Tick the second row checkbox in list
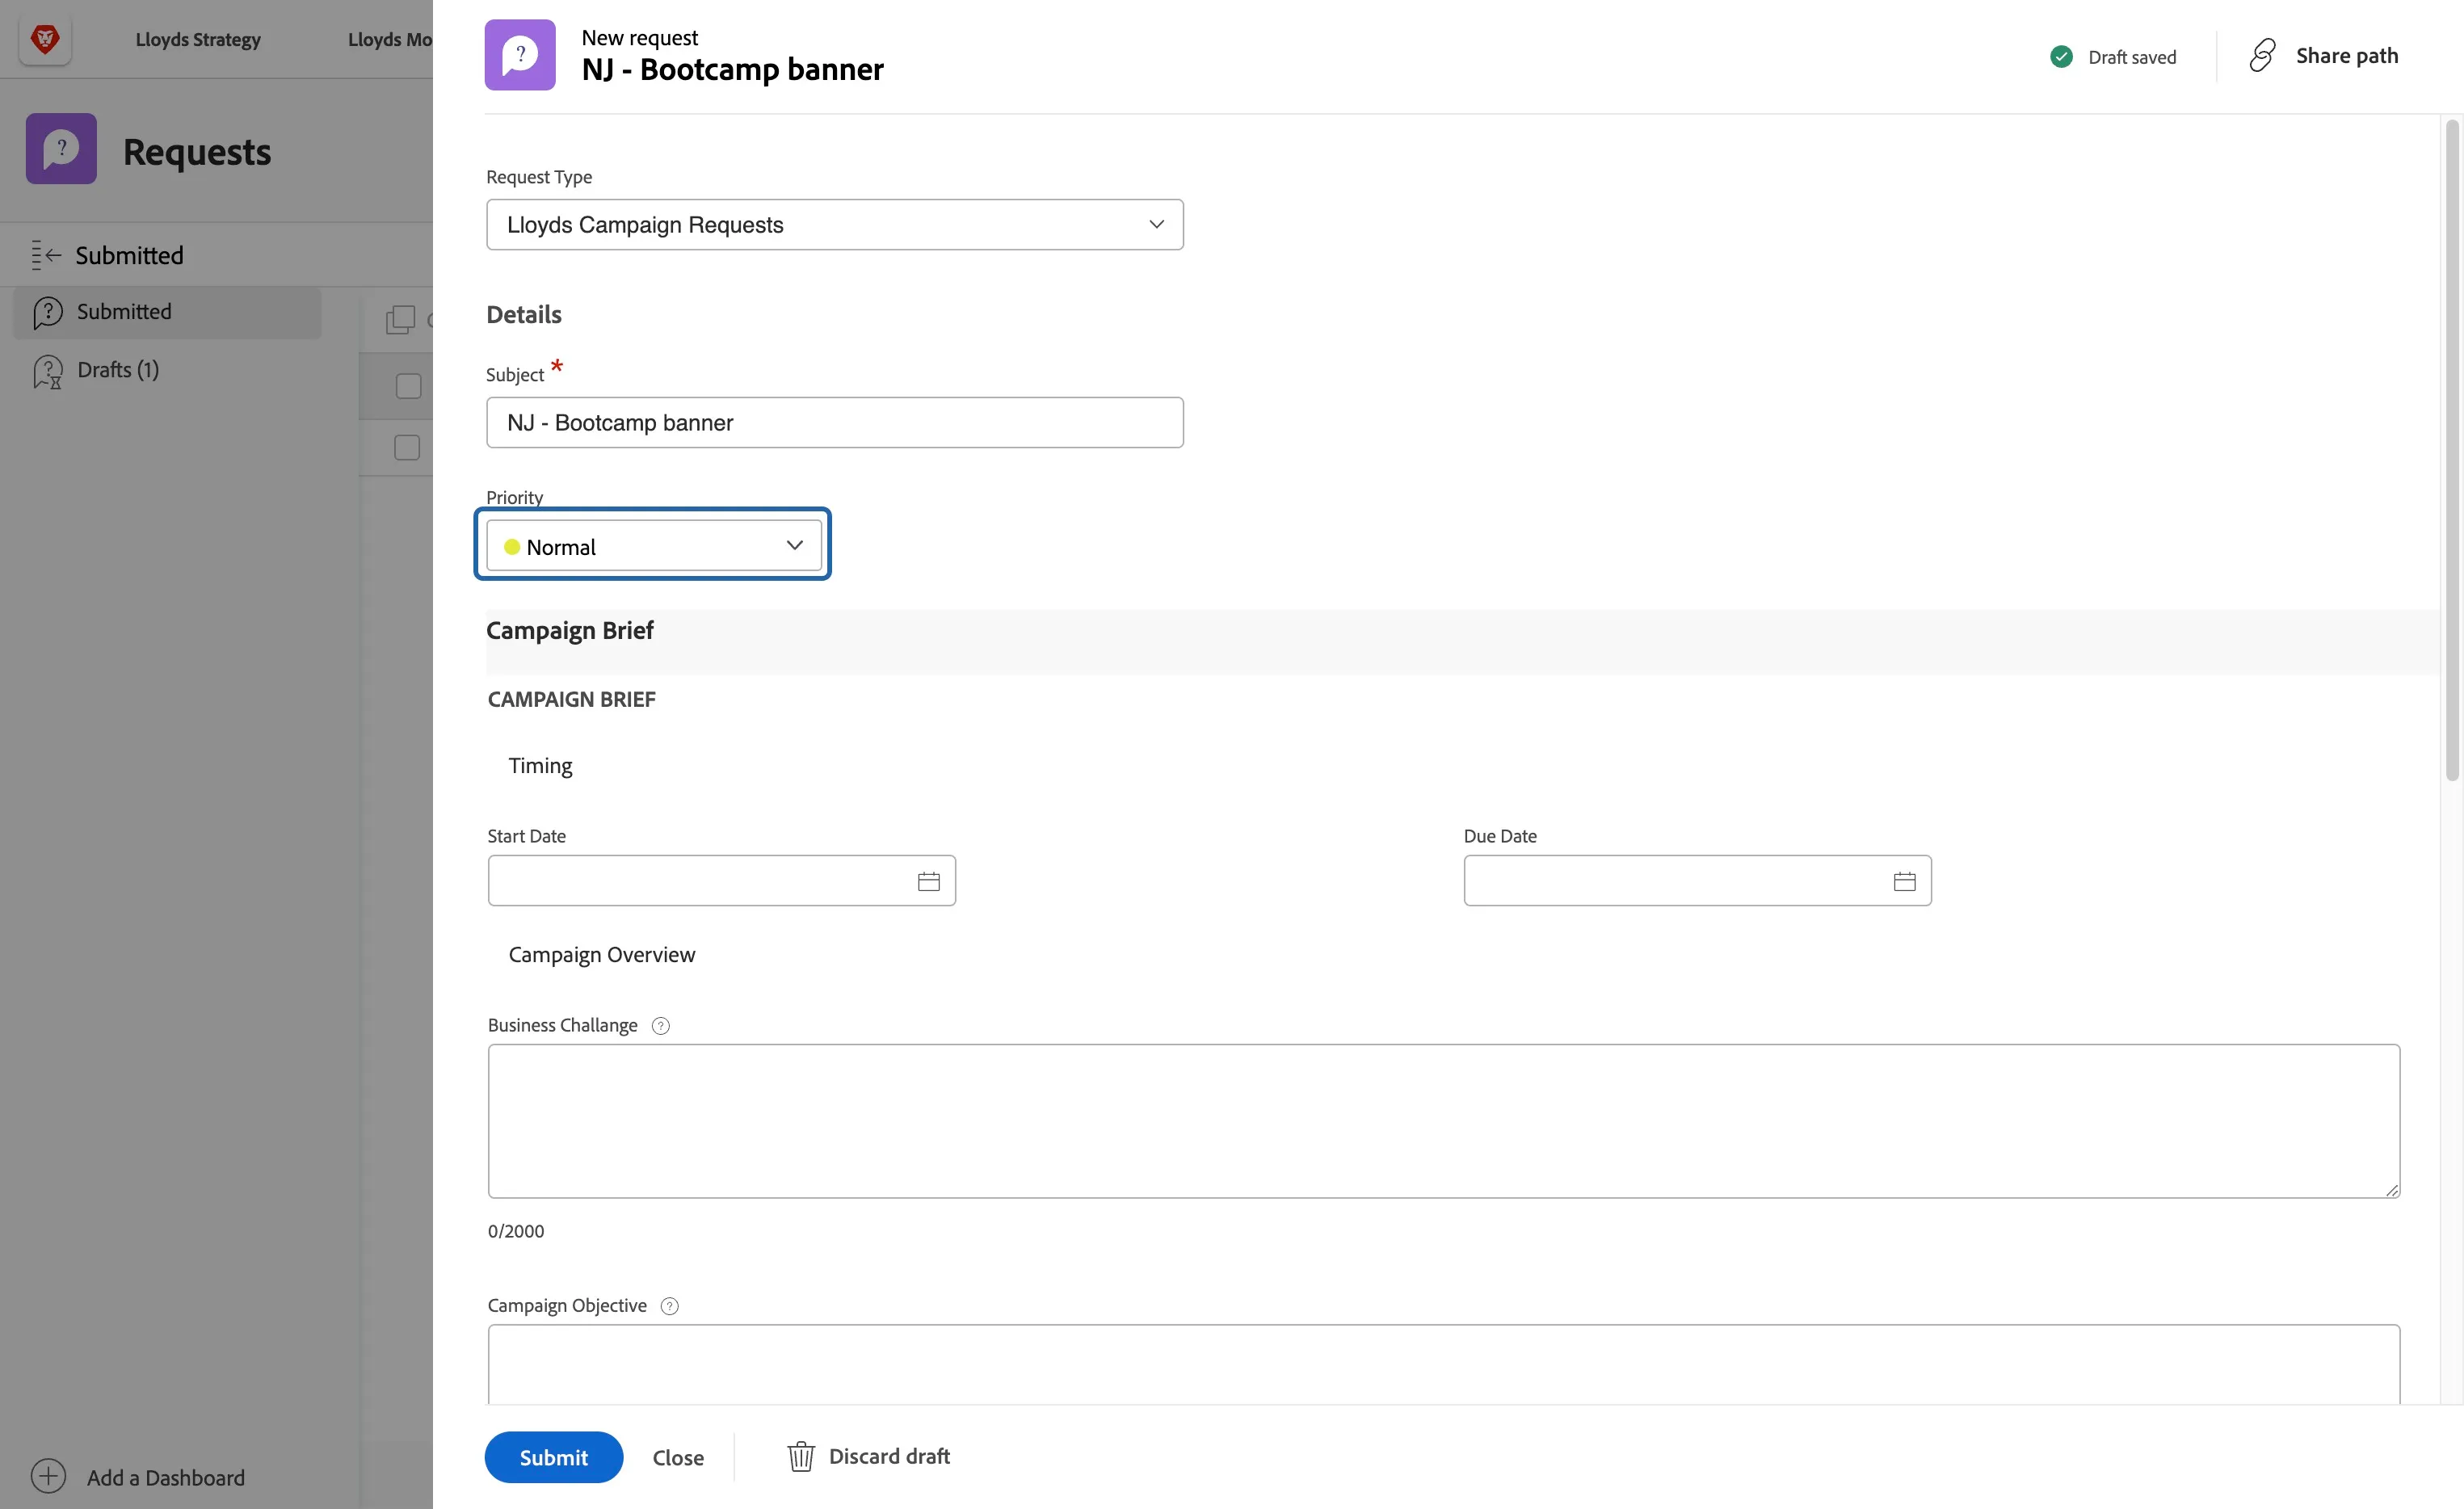Image resolution: width=2464 pixels, height=1509 pixels. tap(407, 447)
